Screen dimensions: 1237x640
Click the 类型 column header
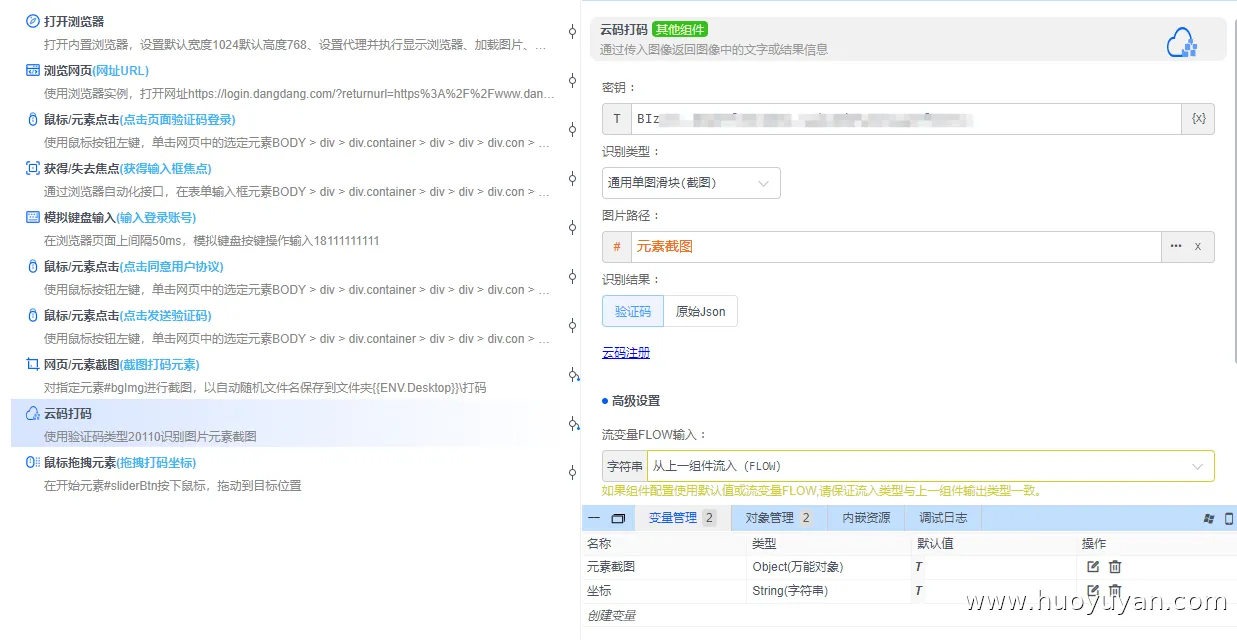click(x=764, y=543)
